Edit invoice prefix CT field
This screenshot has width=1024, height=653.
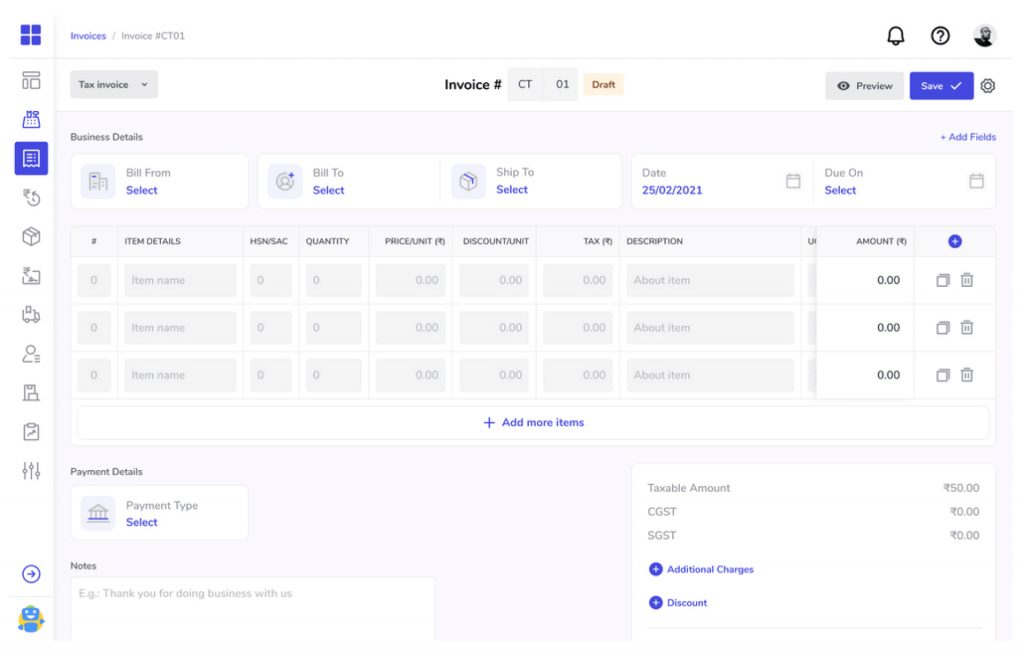click(x=525, y=84)
